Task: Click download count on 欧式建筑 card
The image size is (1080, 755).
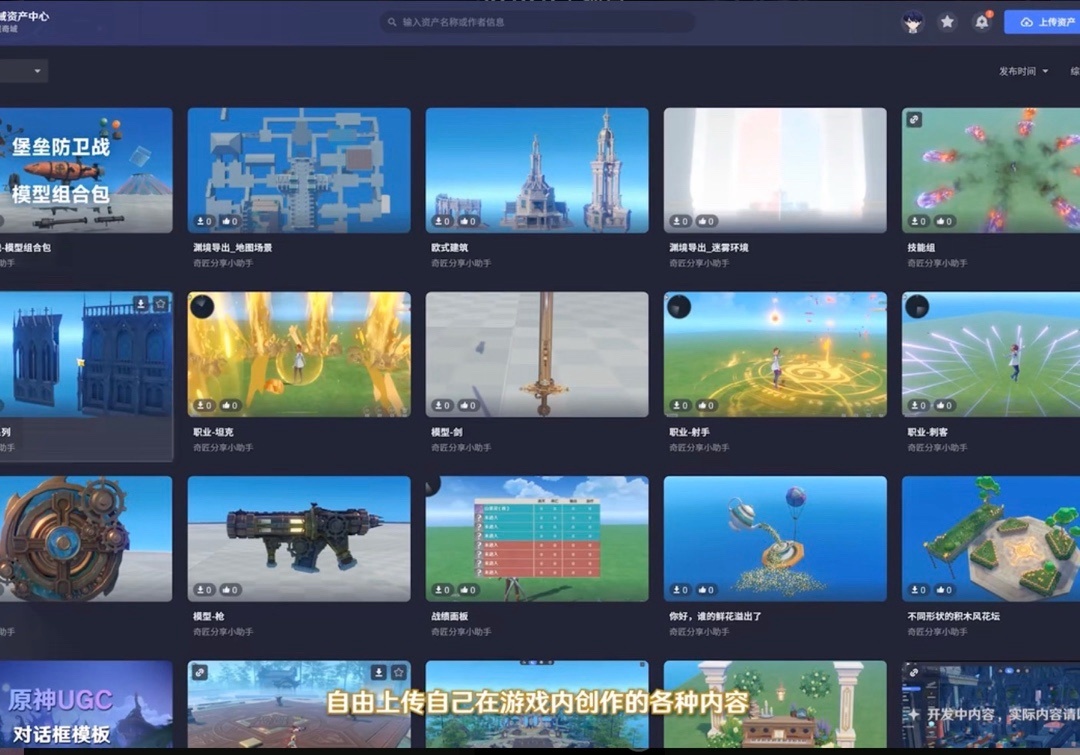Action: (x=442, y=221)
